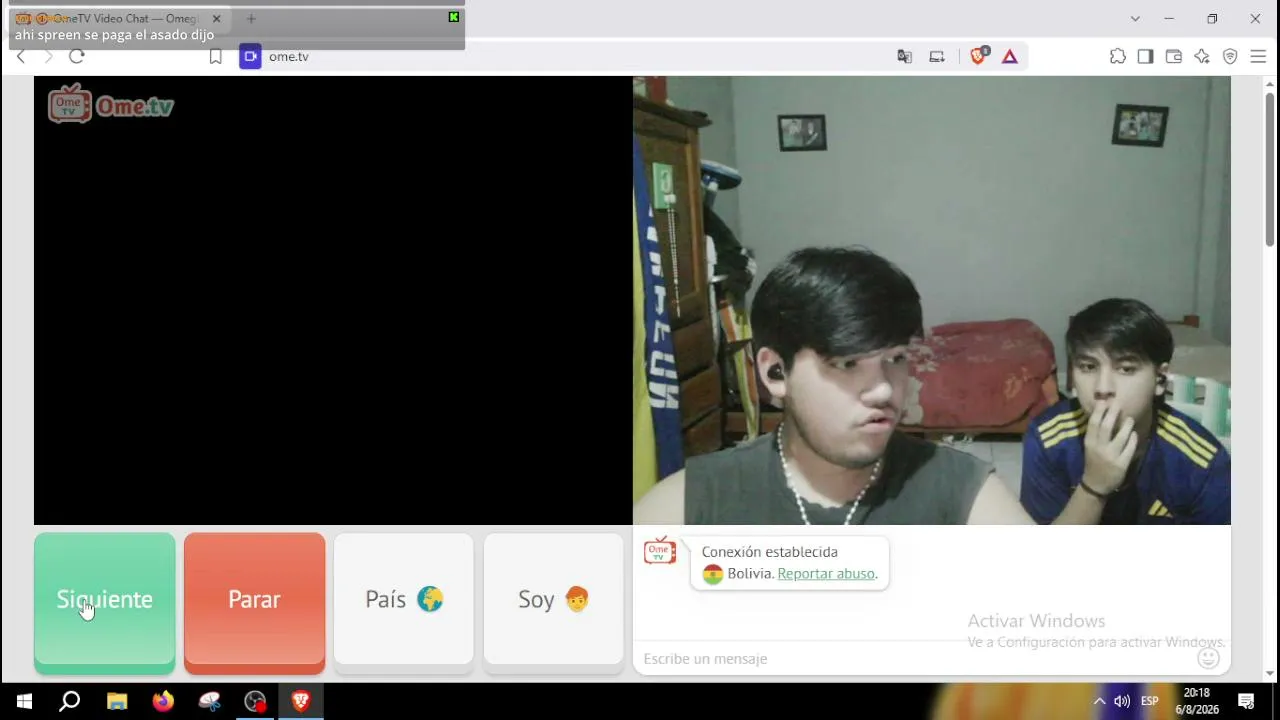The width and height of the screenshot is (1280, 720).
Task: Click the Ome.tv logo
Action: coord(111,105)
